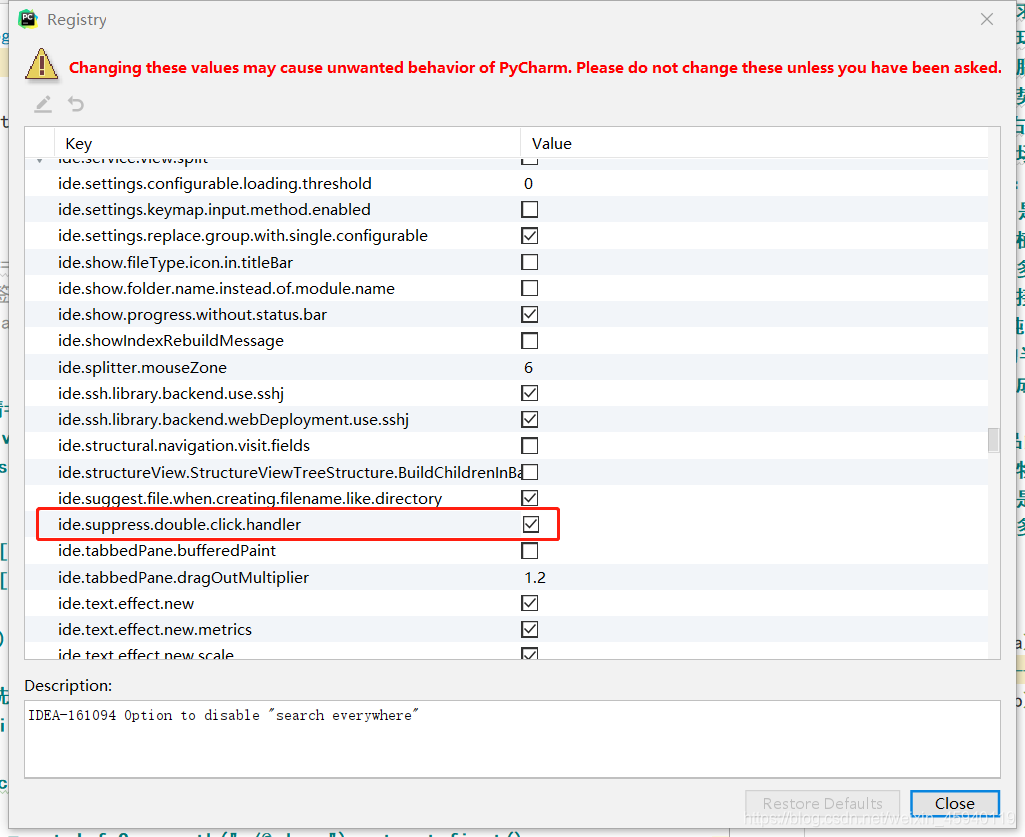Select ide.show.fileType.icon.in.titleBar key text
This screenshot has height=837, width=1025.
(175, 262)
